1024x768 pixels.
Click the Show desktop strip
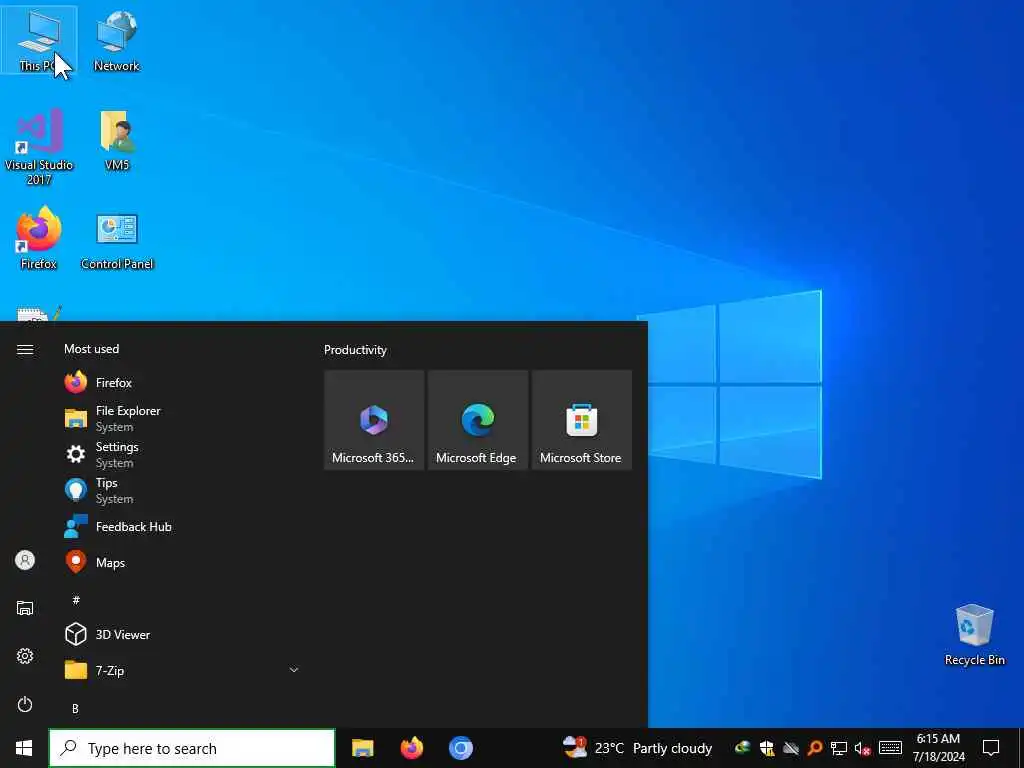tap(1021, 748)
